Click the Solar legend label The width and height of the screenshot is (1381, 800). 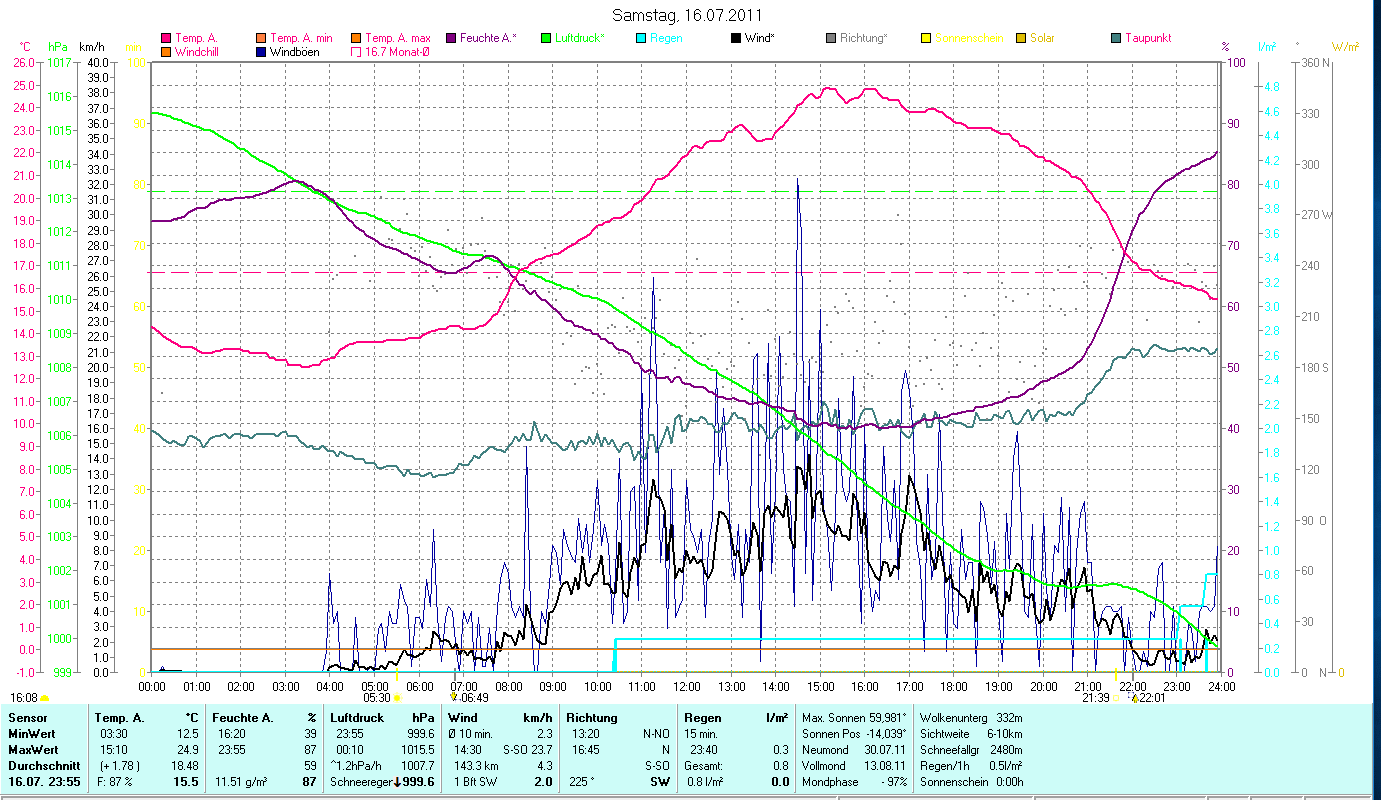1042,38
